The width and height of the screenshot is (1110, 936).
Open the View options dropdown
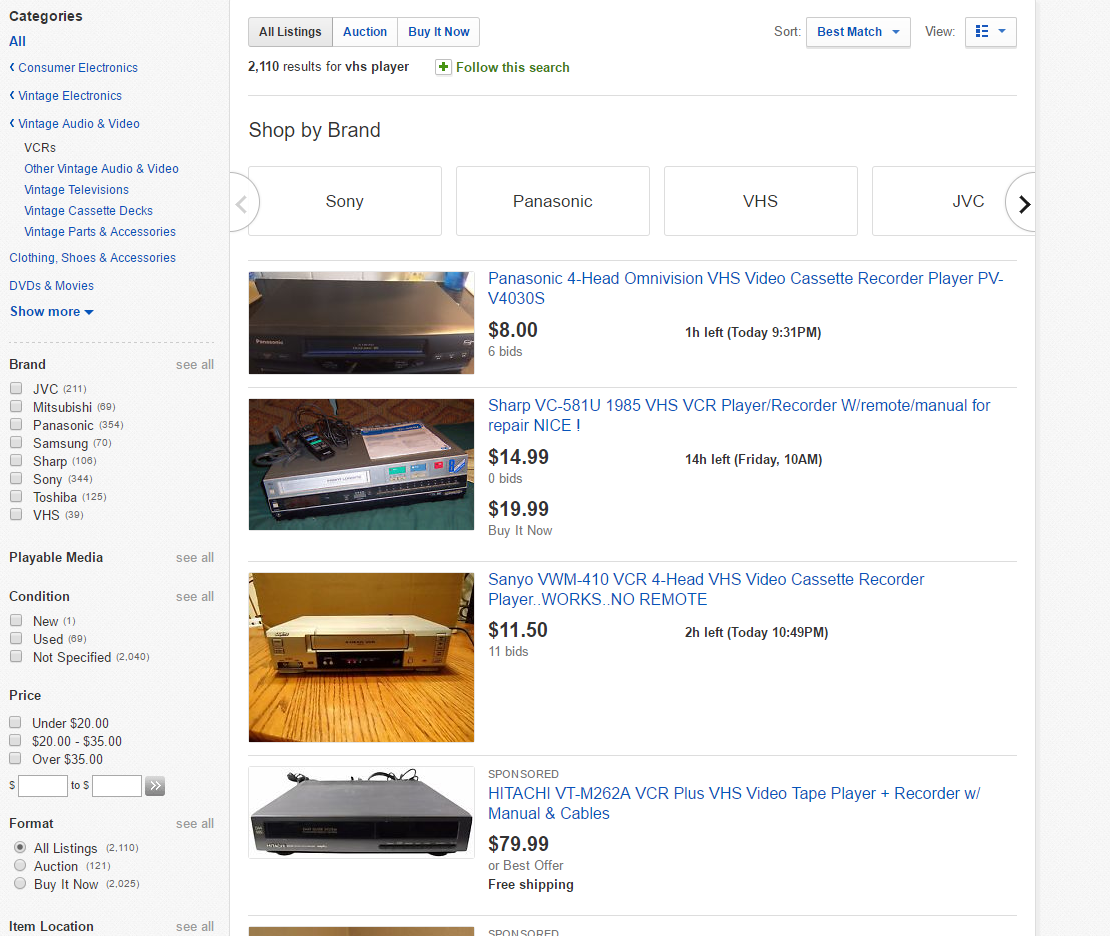pos(990,32)
